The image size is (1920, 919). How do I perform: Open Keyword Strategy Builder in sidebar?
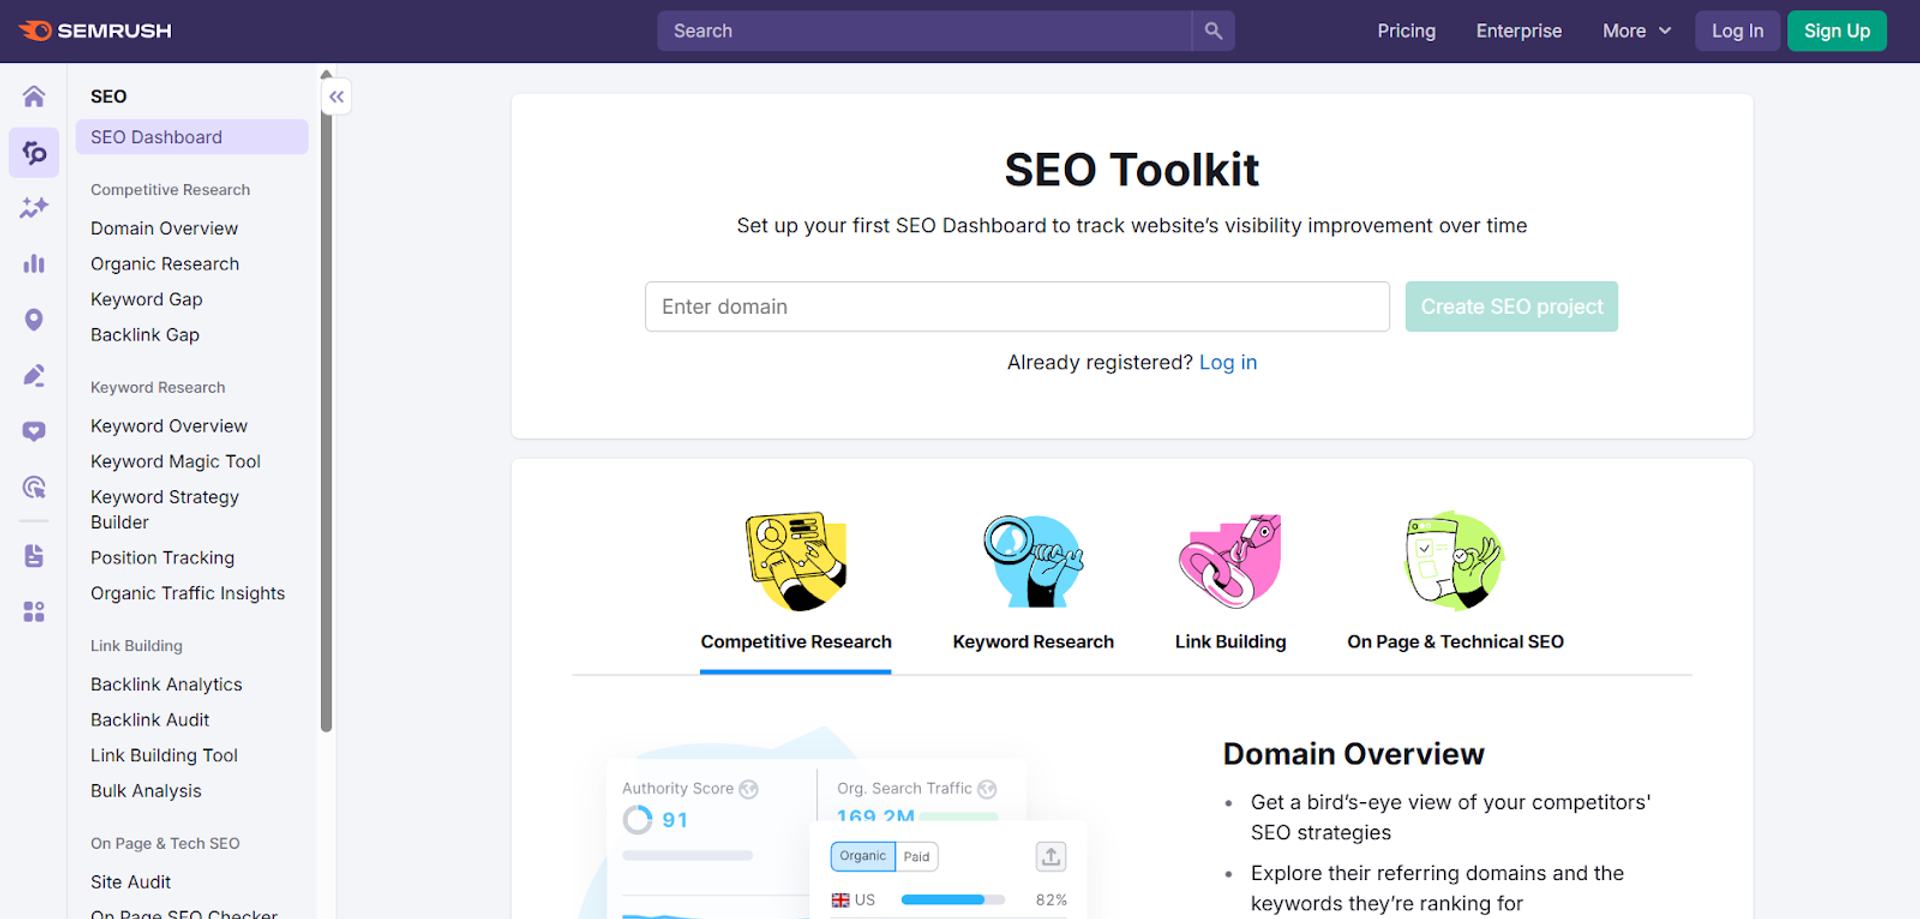tap(165, 510)
